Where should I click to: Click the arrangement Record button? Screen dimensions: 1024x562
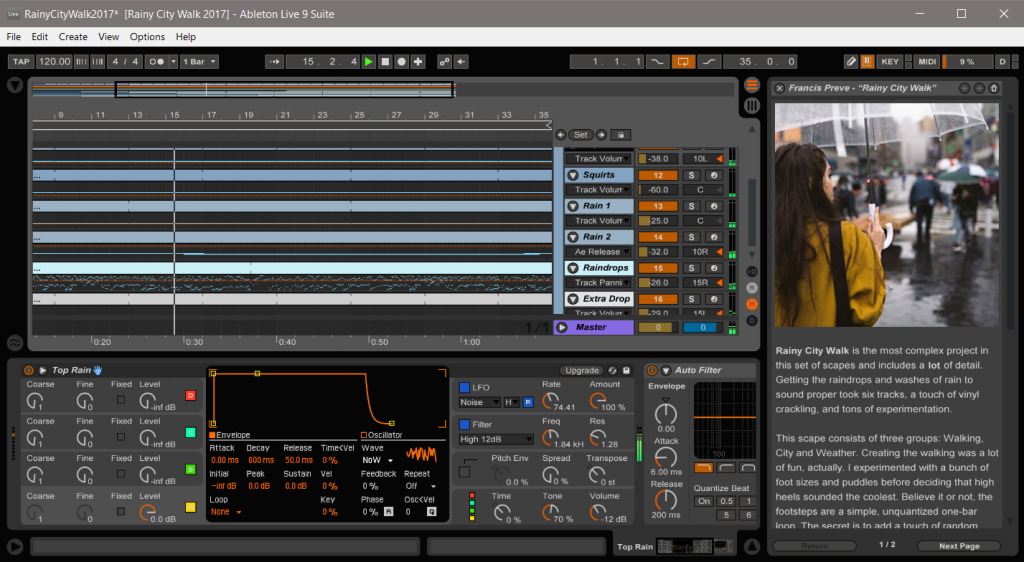tap(401, 62)
